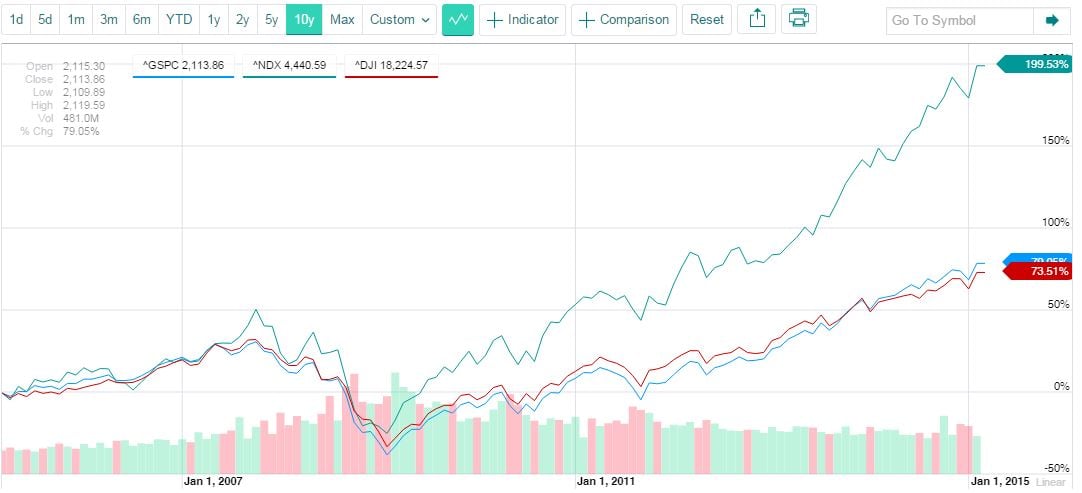Screen dimensions: 1082x493
Task: Click the line chart type icon
Action: click(x=458, y=20)
